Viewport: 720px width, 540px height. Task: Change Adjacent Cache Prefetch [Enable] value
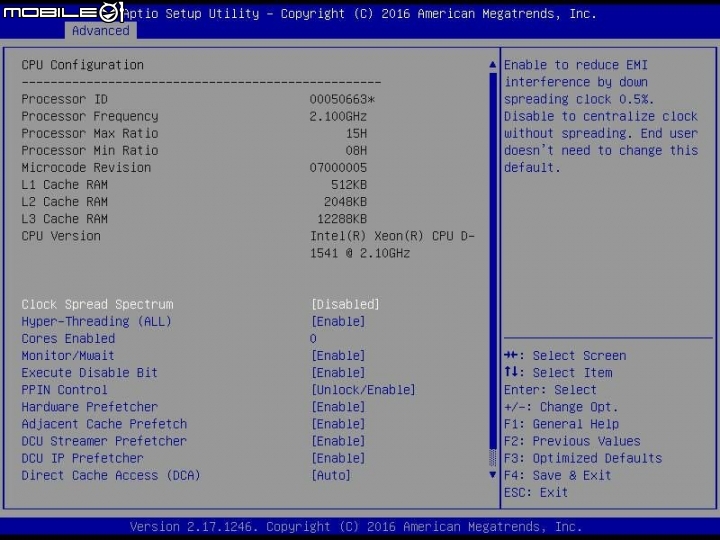tap(338, 424)
